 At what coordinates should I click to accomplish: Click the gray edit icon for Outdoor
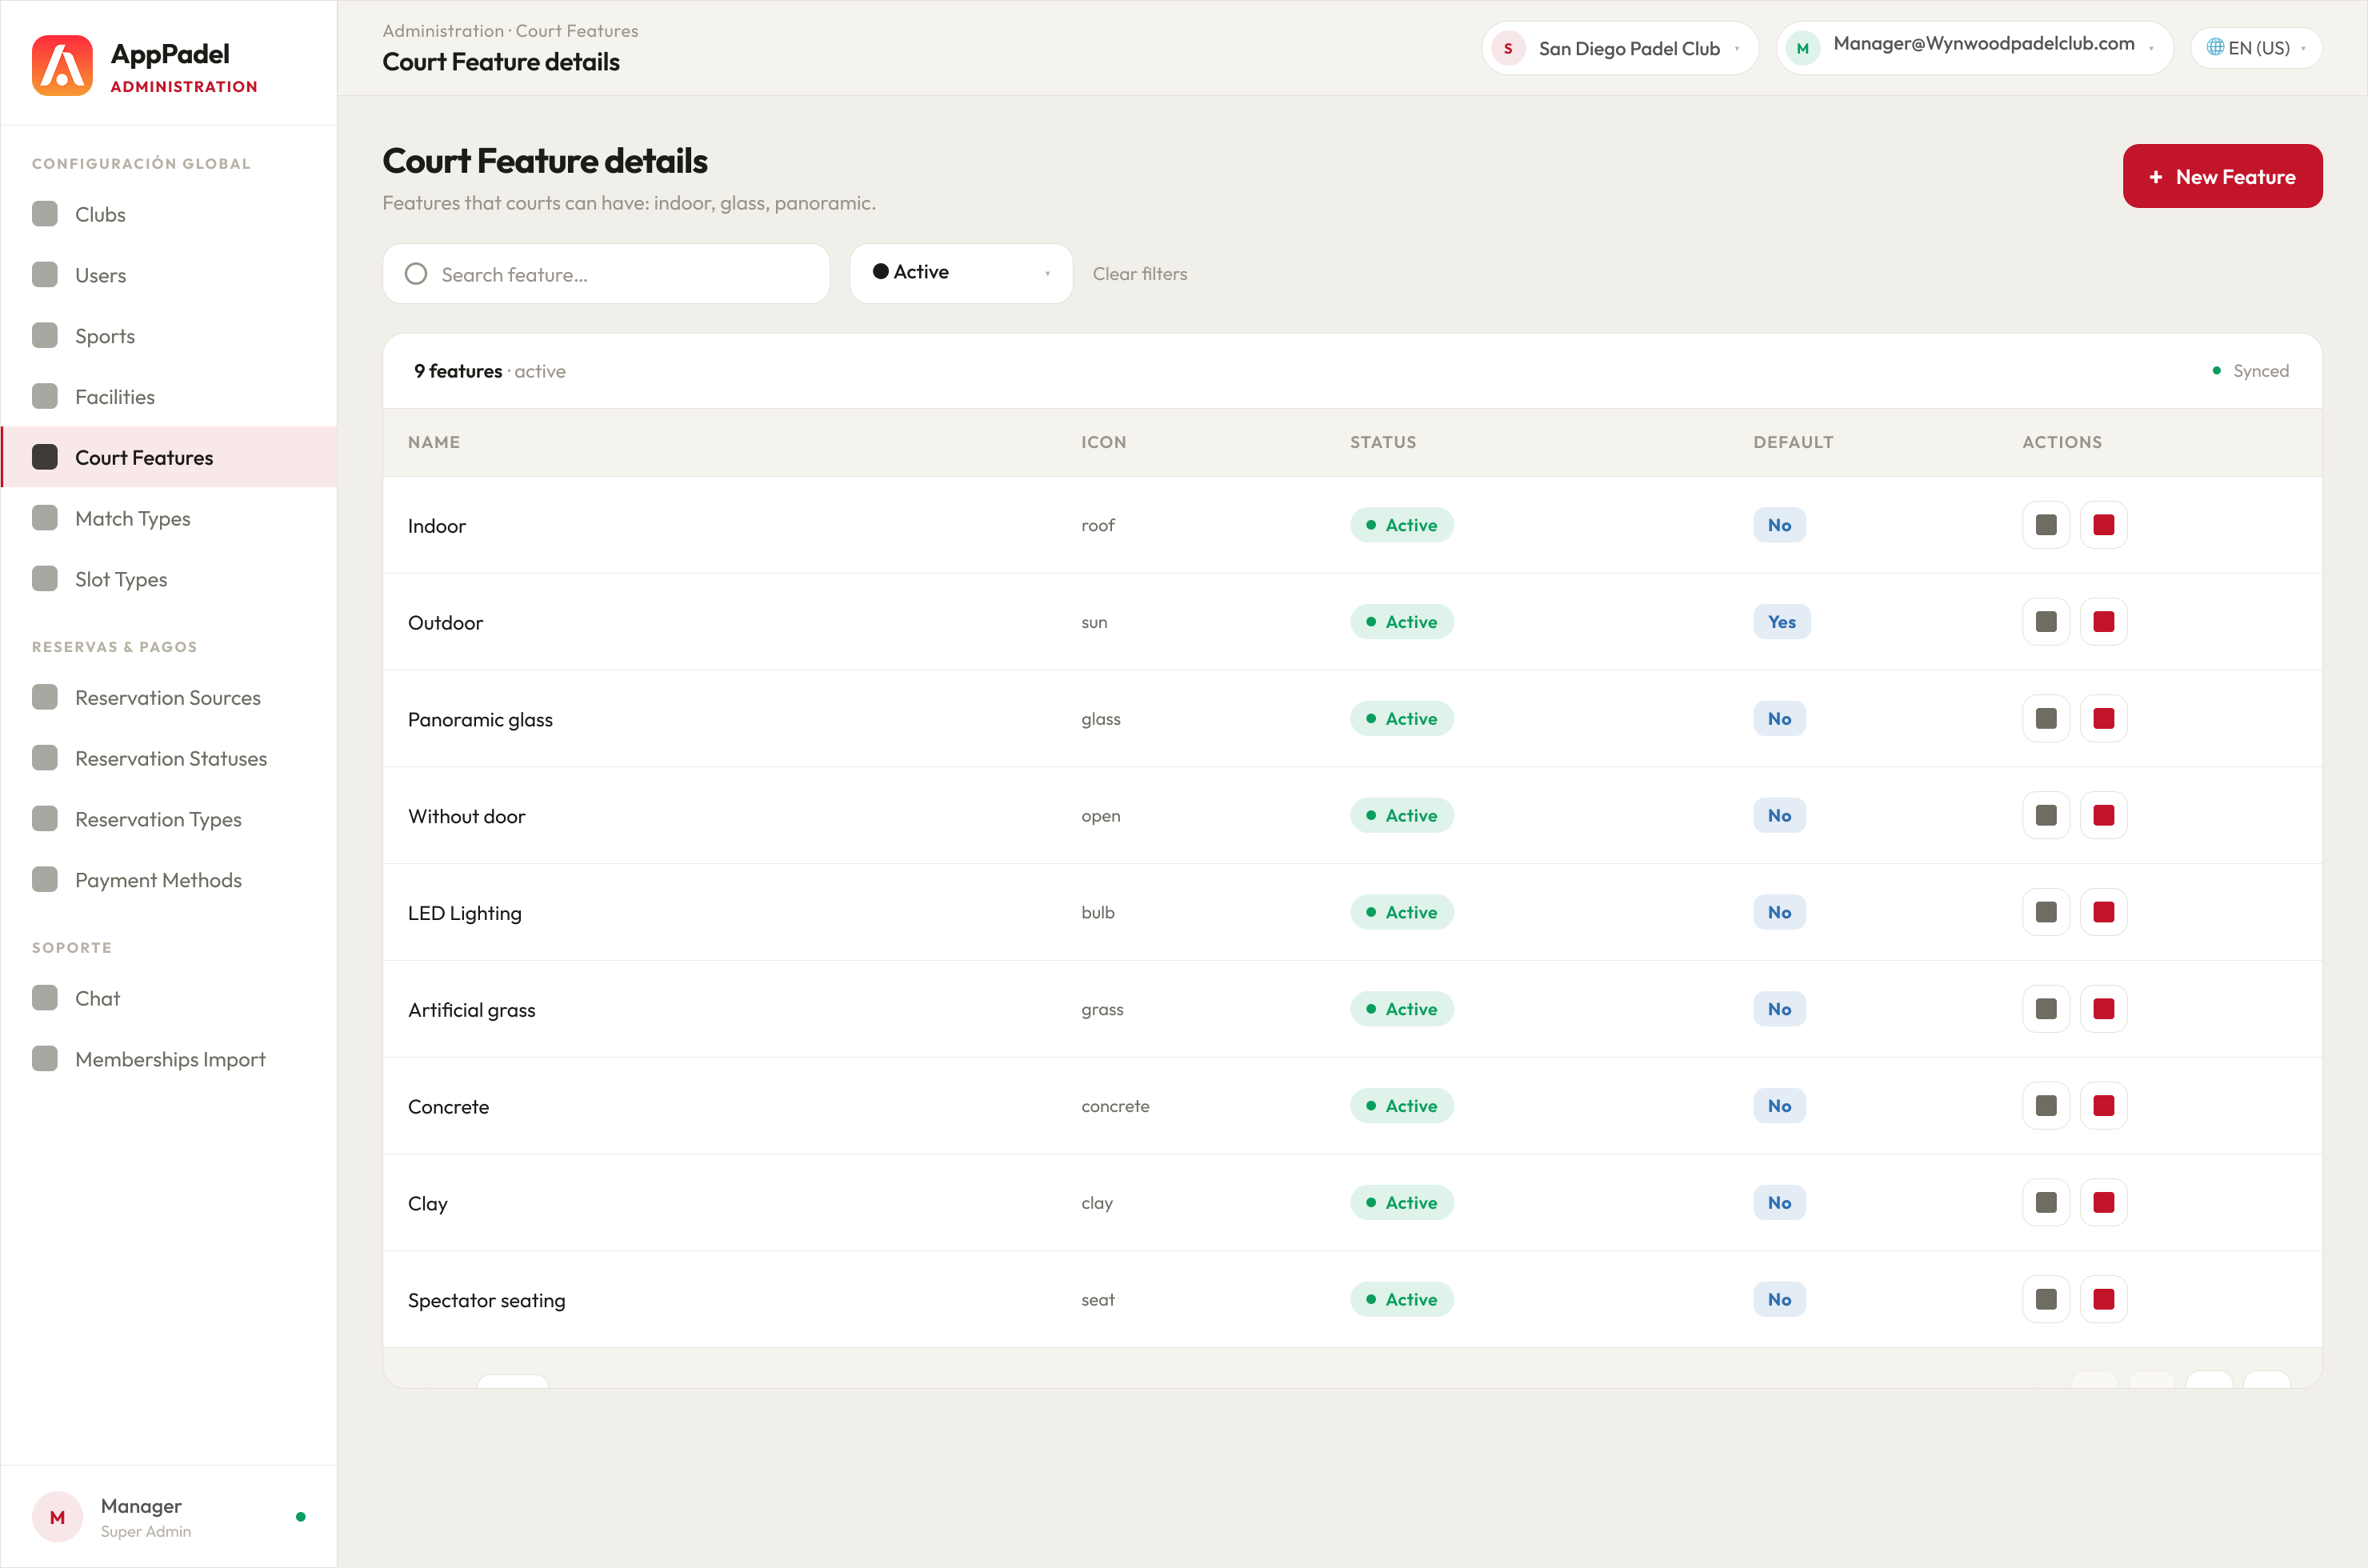click(2046, 622)
